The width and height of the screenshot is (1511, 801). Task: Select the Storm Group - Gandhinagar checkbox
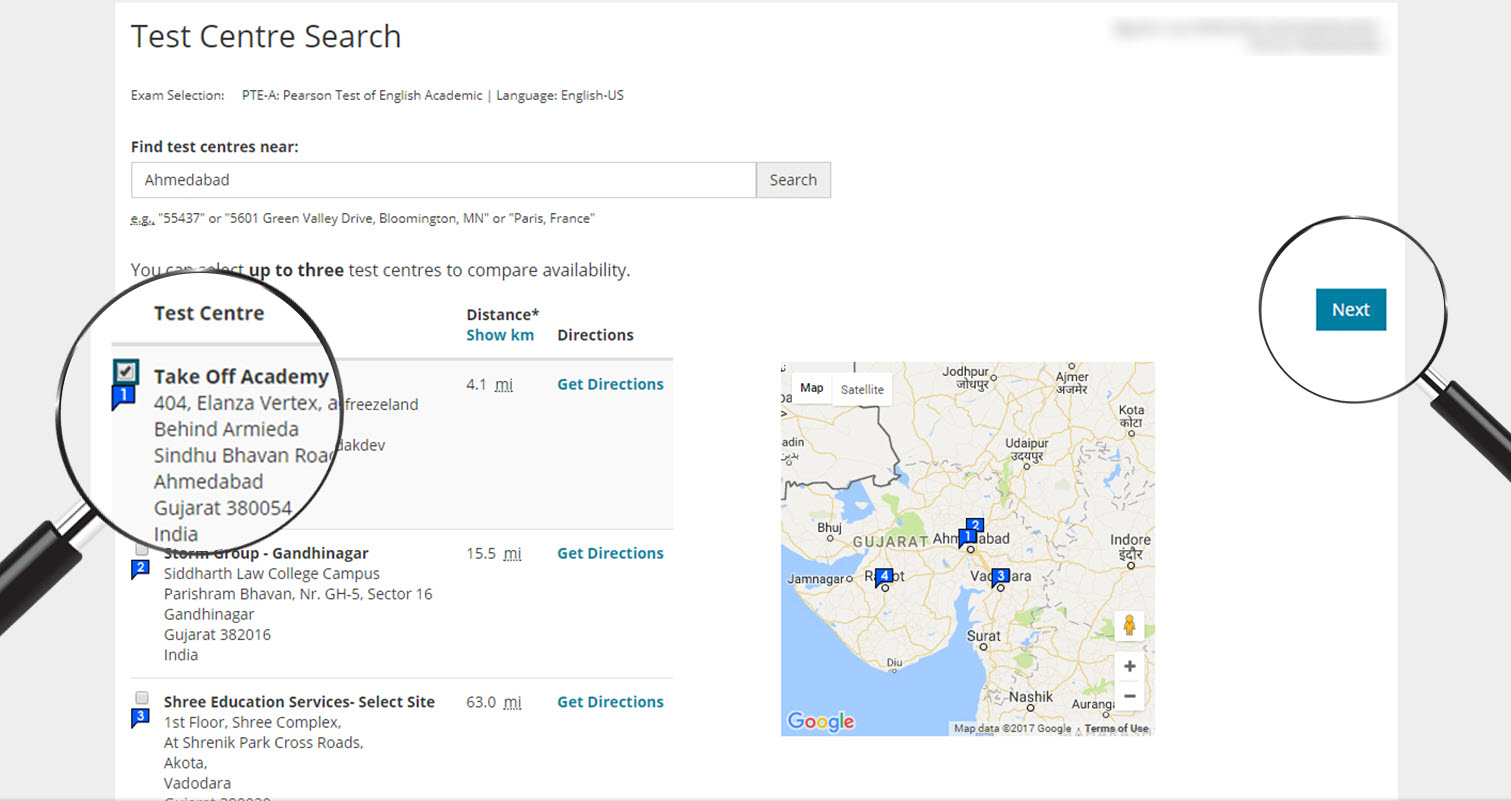tap(142, 549)
